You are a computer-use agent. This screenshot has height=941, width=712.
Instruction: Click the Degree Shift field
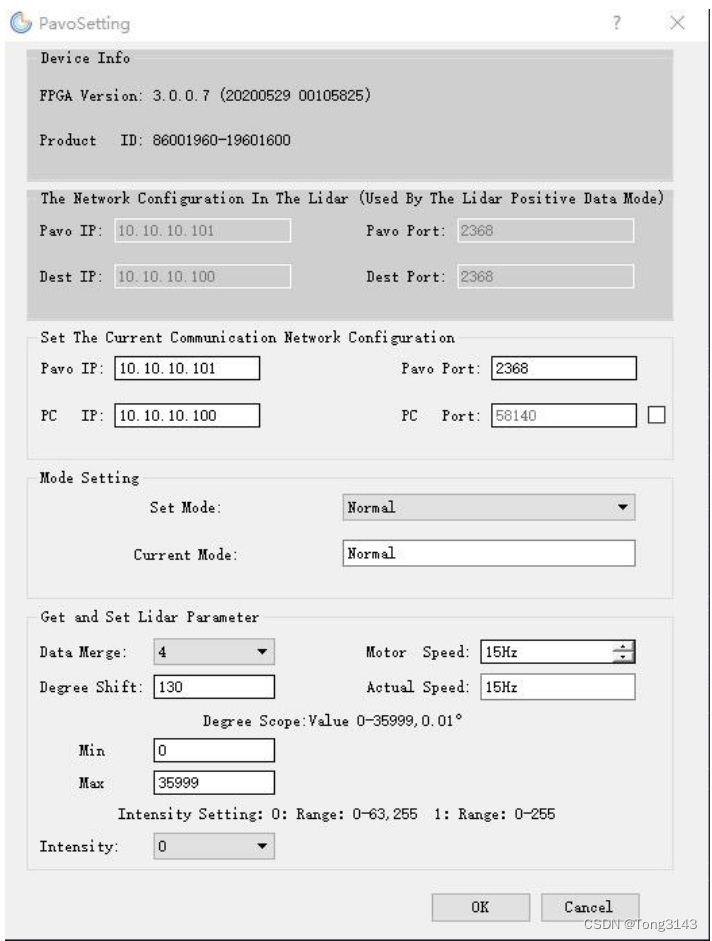coord(214,687)
